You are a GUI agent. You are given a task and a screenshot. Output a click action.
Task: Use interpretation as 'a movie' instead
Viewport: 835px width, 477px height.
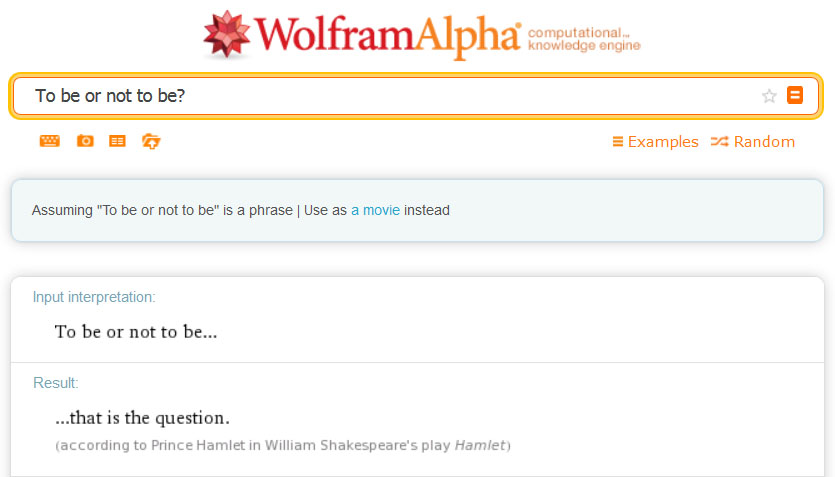tap(375, 210)
